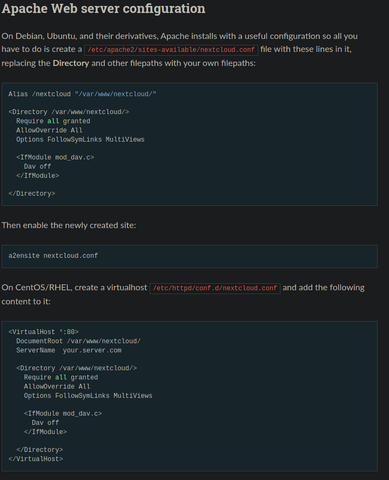The width and height of the screenshot is (389, 480).
Task: Click '<Directory /var/www/nextcloud/>' in the VirtualHost block
Action: click(x=76, y=368)
